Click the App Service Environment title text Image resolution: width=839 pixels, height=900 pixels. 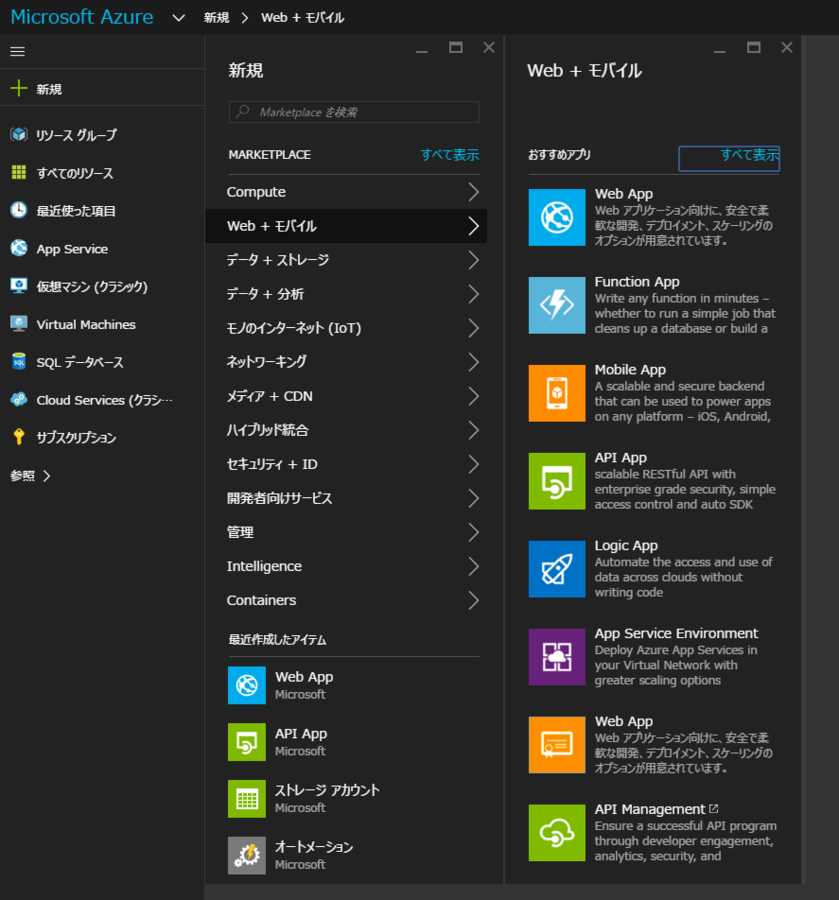(x=676, y=633)
